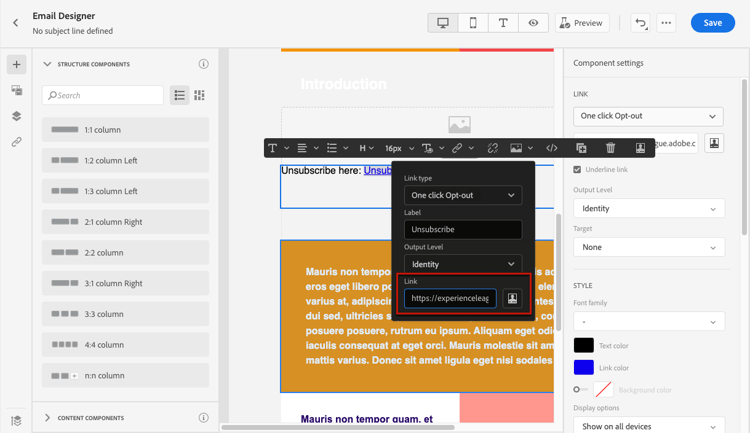Toggle the Background color switch
The width and height of the screenshot is (750, 433).
tap(578, 390)
